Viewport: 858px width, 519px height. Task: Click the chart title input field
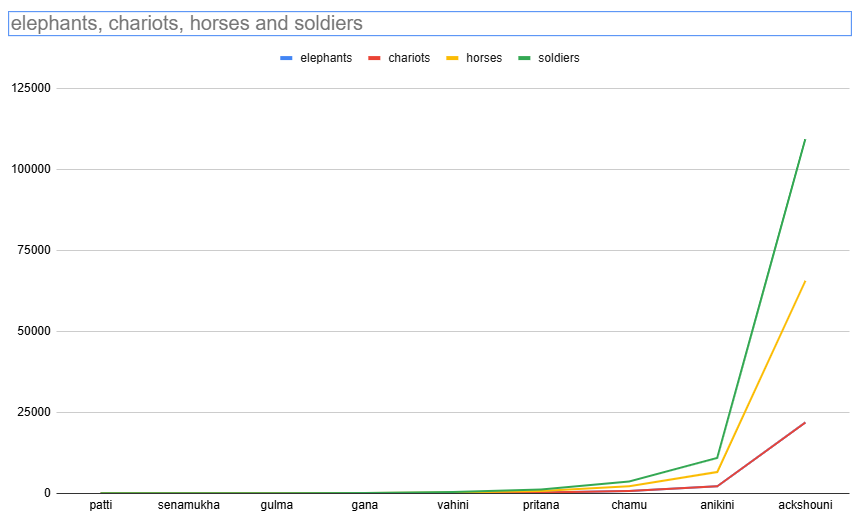(430, 24)
